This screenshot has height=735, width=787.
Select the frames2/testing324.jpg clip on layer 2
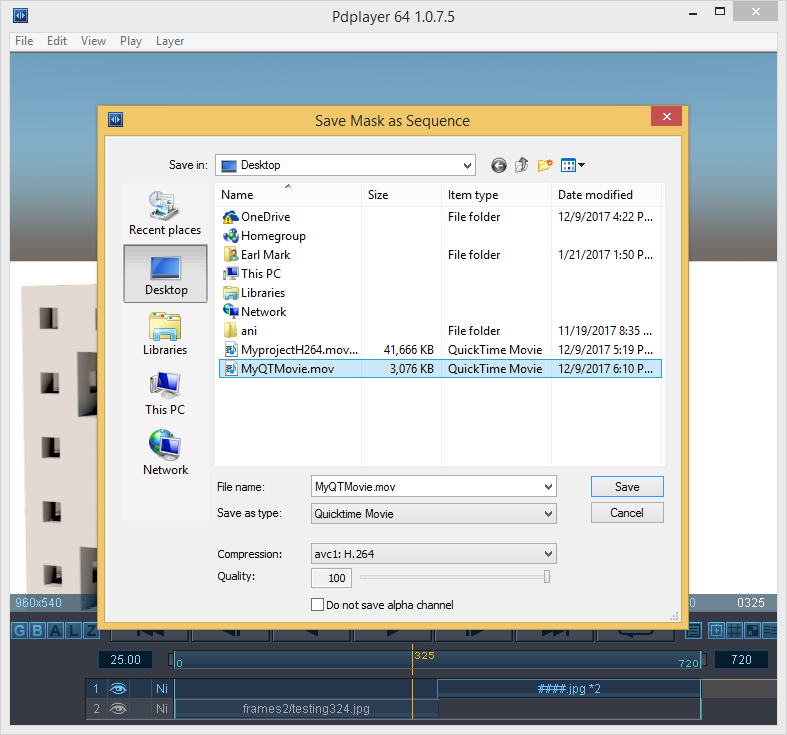tap(306, 708)
